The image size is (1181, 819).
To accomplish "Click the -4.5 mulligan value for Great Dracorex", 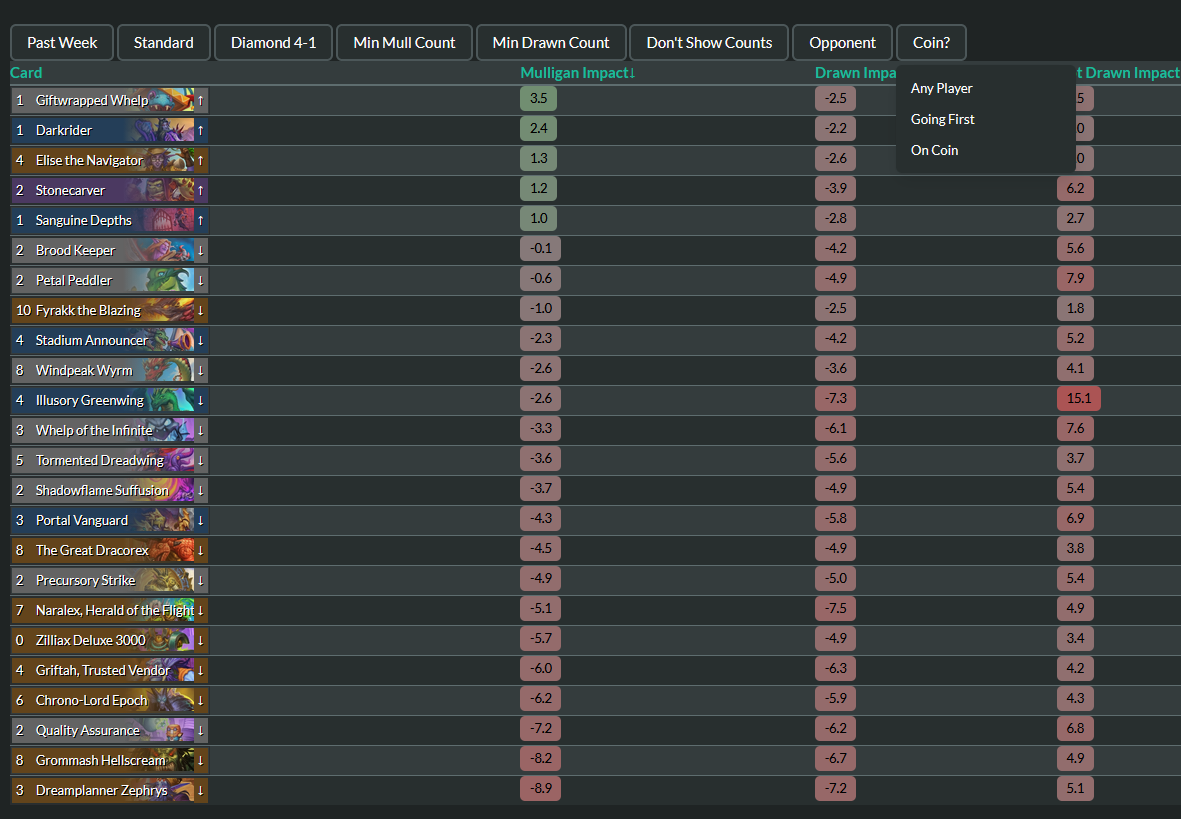I will click(x=541, y=549).
